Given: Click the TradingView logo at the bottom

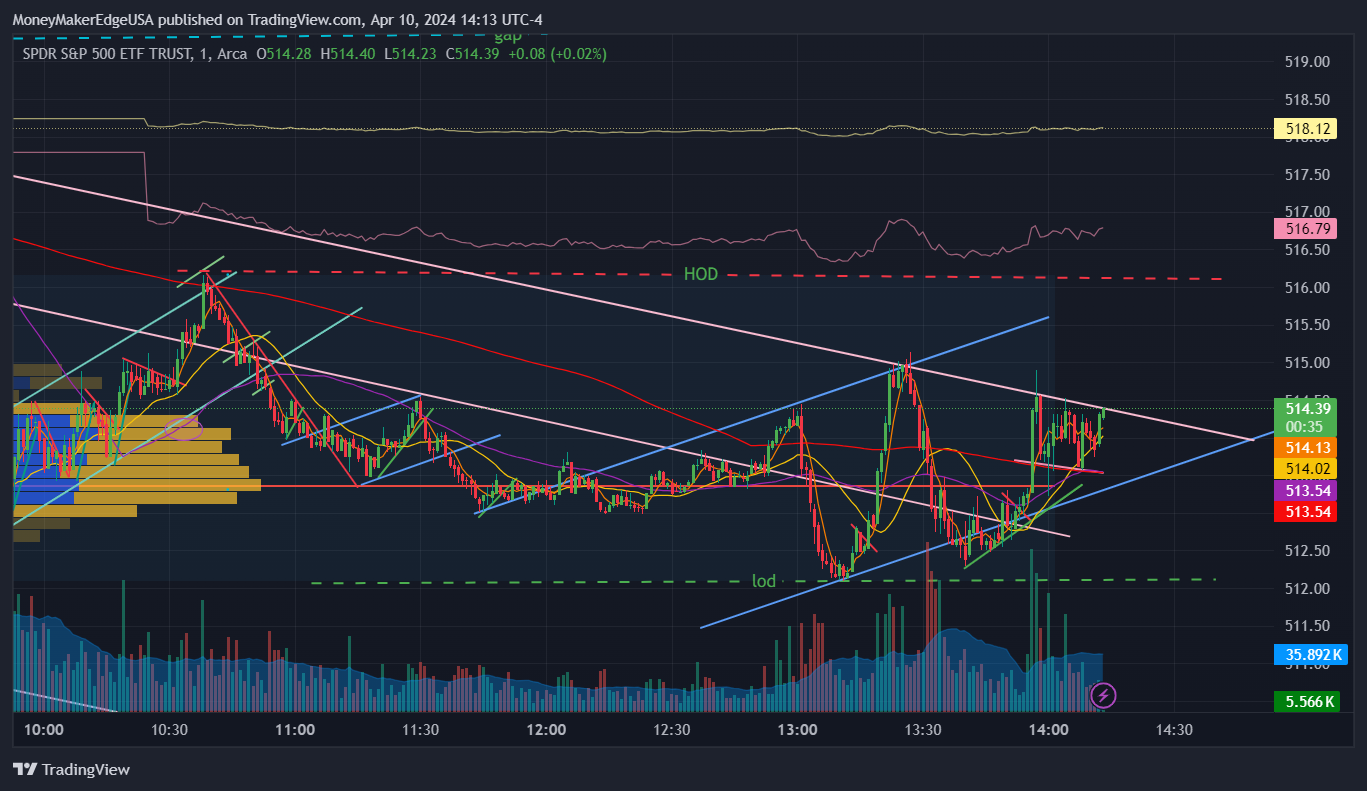Looking at the screenshot, I should coord(71,769).
